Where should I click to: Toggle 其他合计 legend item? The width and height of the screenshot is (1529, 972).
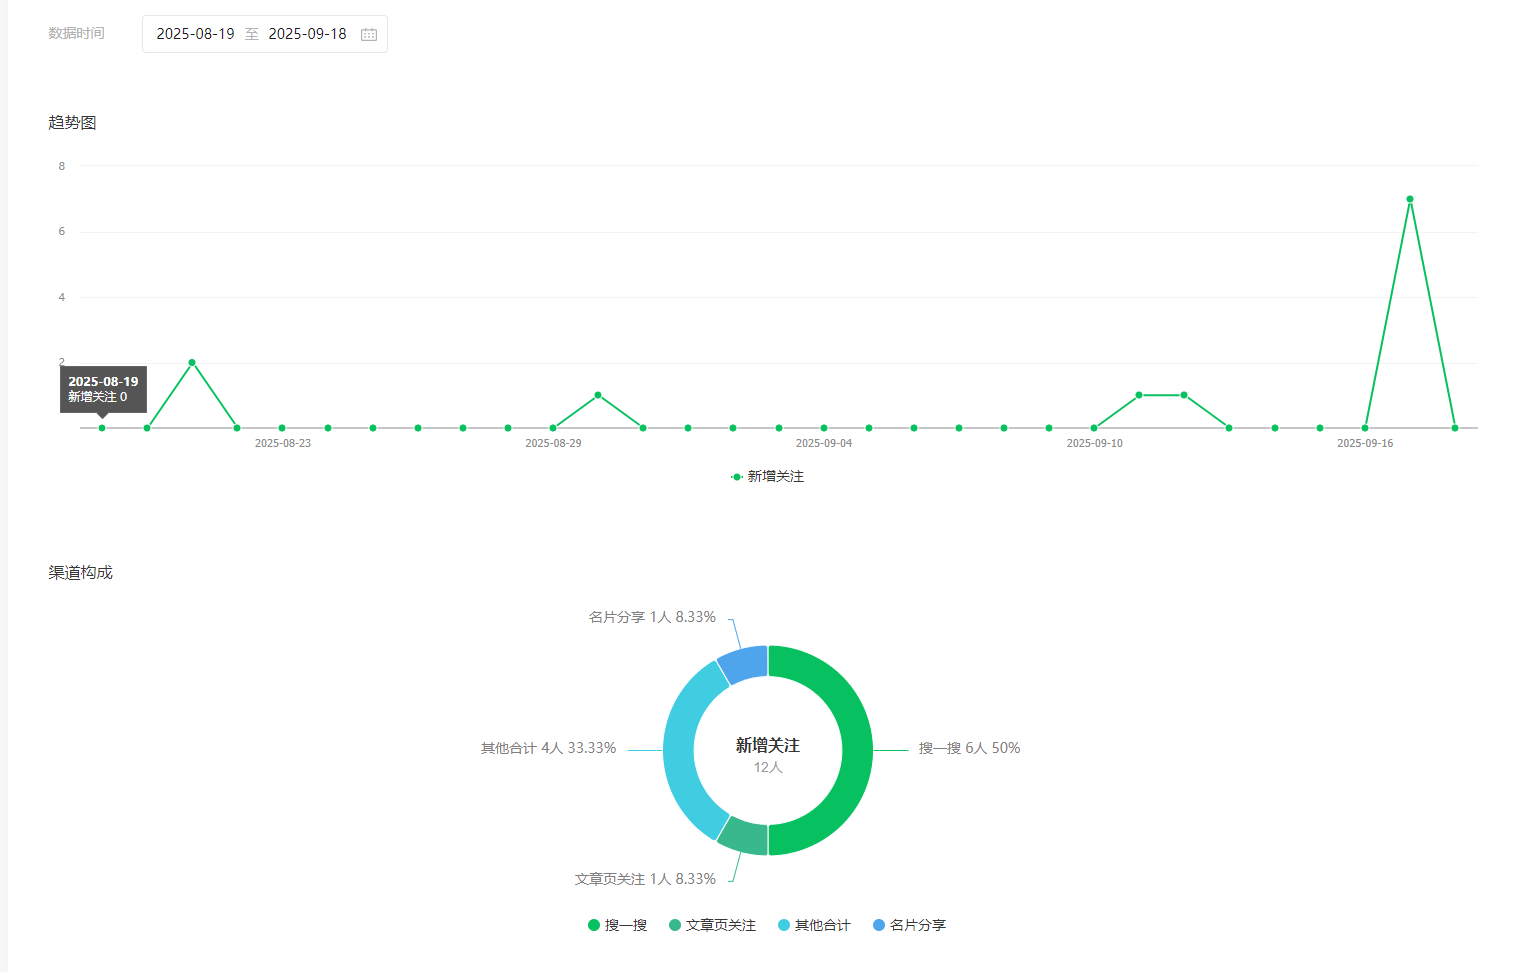pyautogui.click(x=814, y=925)
